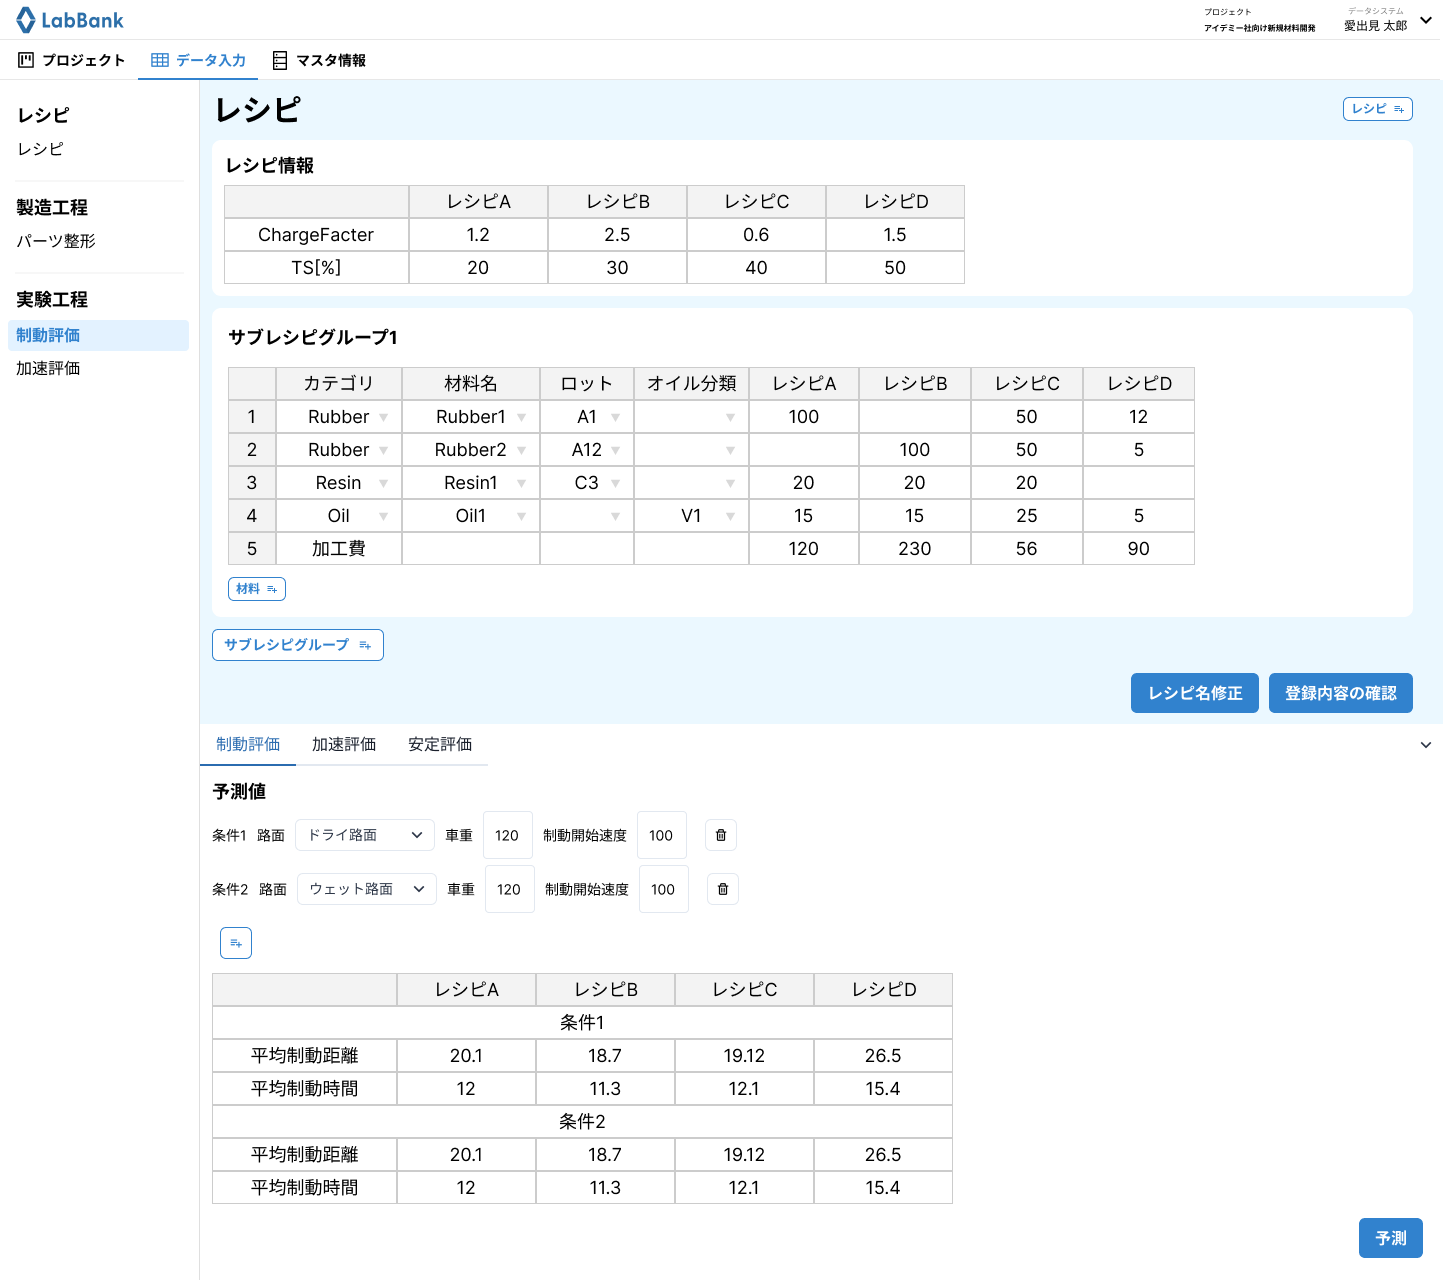
Task: Delete 条件2 with trash icon
Action: [723, 889]
